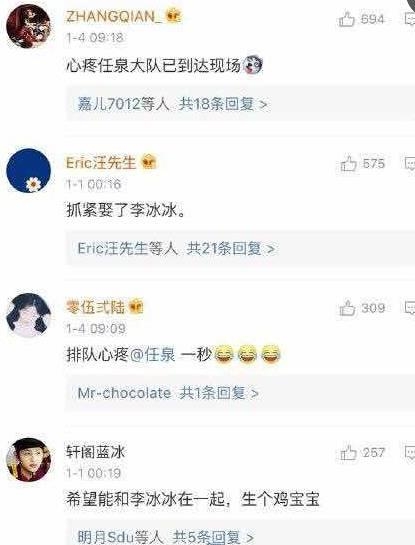Open username 轩阁蓝冰 link

click(95, 452)
